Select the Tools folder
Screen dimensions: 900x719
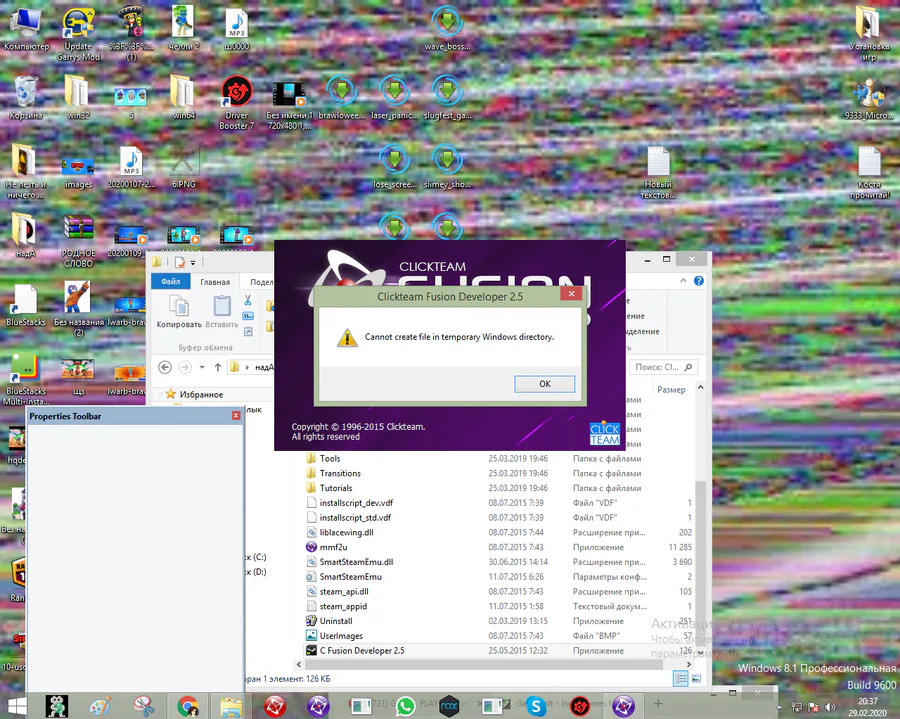(330, 458)
